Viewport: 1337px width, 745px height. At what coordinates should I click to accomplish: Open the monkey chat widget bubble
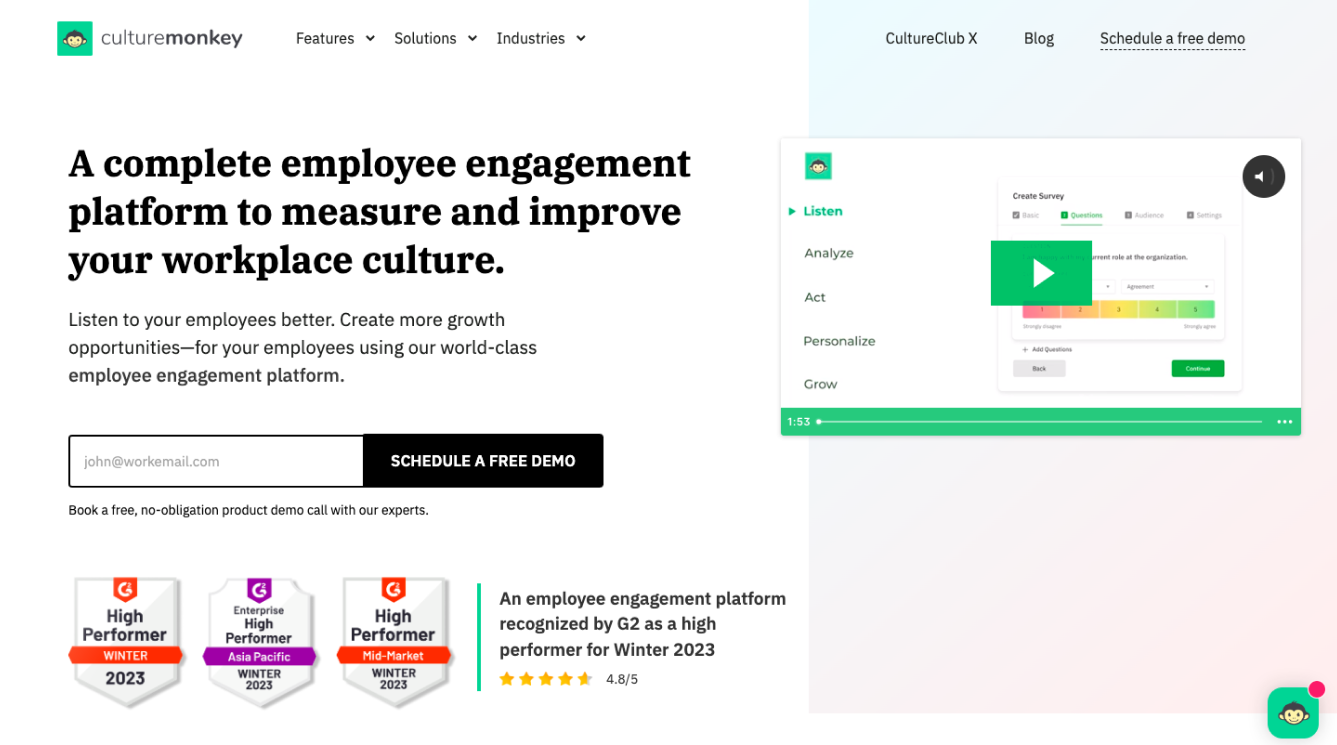1292,712
